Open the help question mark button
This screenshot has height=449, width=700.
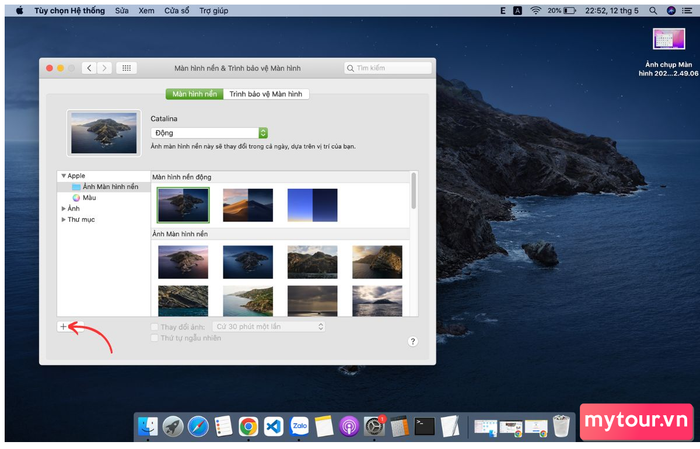(x=412, y=342)
